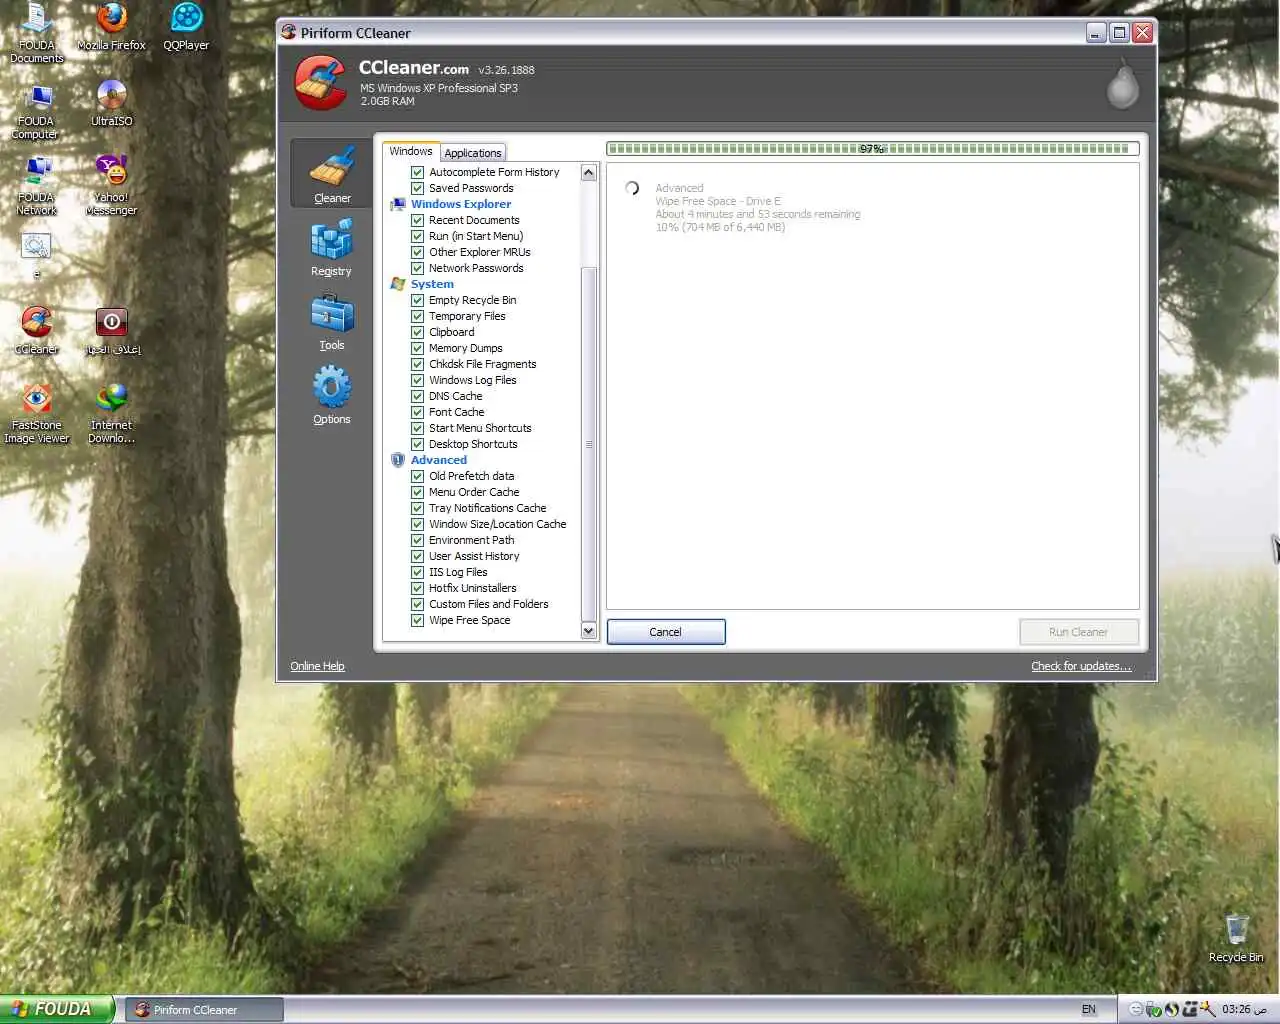Select Window Size/Location Cache entry
Image resolution: width=1280 pixels, height=1024 pixels.
(x=498, y=524)
